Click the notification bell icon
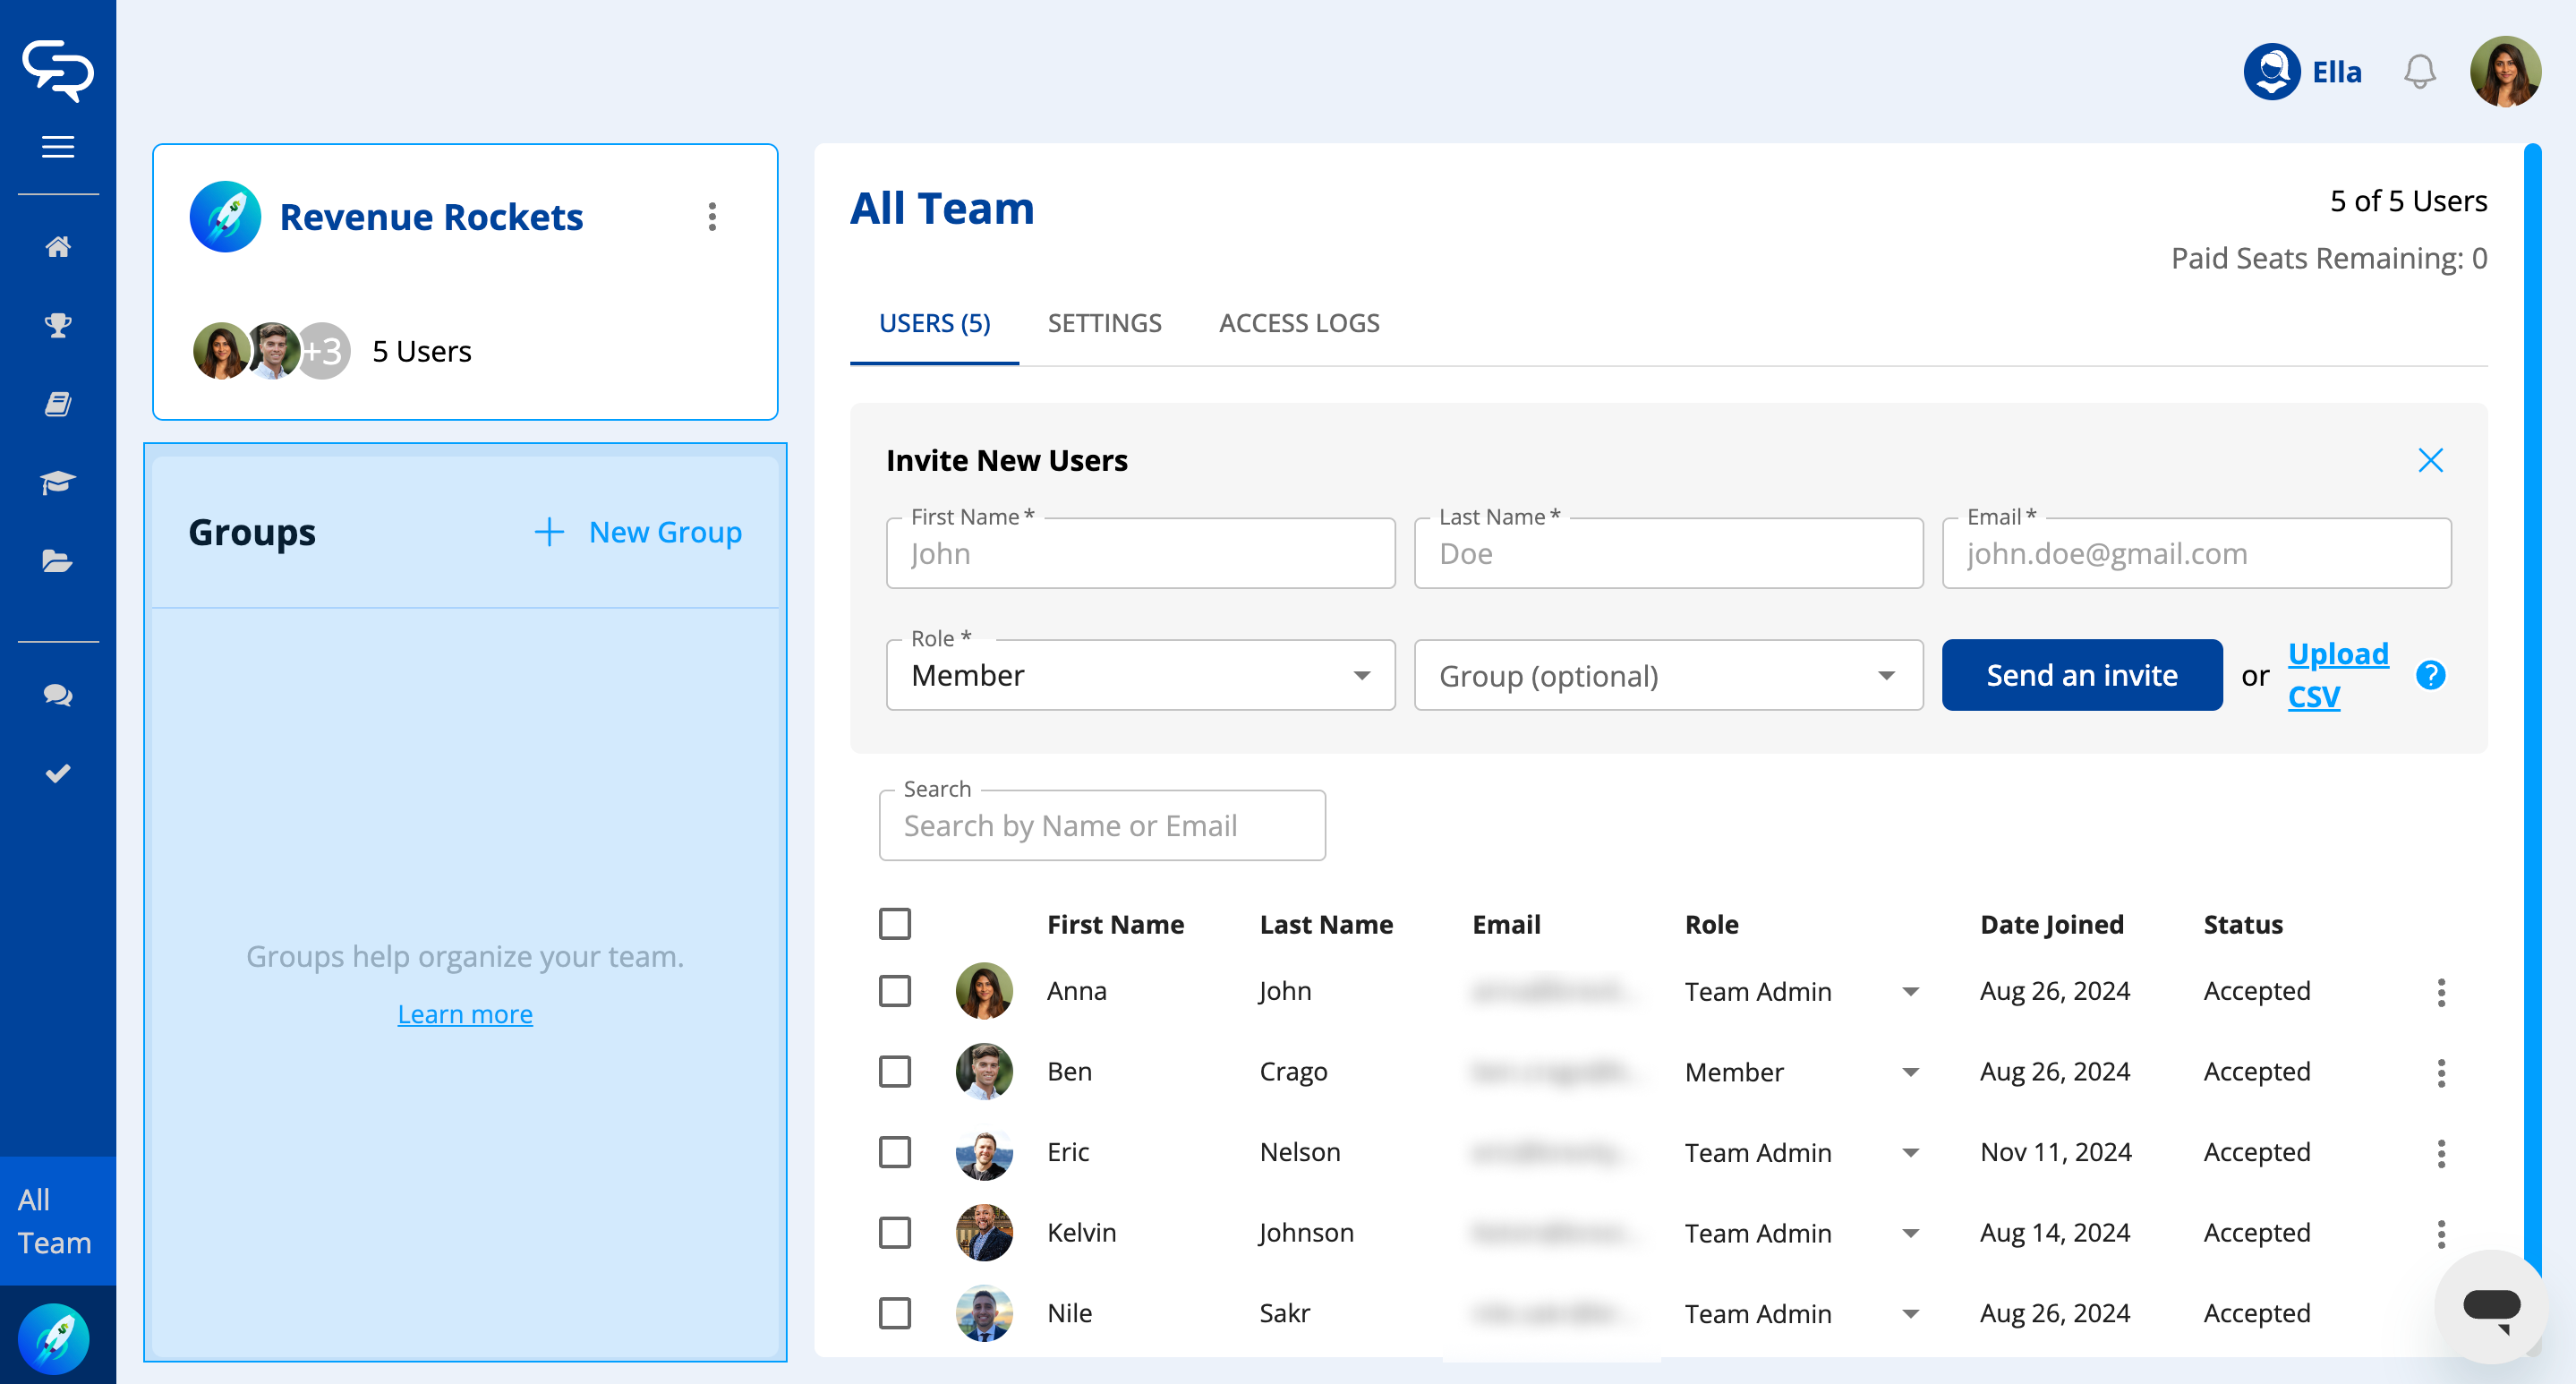Viewport: 2576px width, 1384px height. pos(2419,72)
